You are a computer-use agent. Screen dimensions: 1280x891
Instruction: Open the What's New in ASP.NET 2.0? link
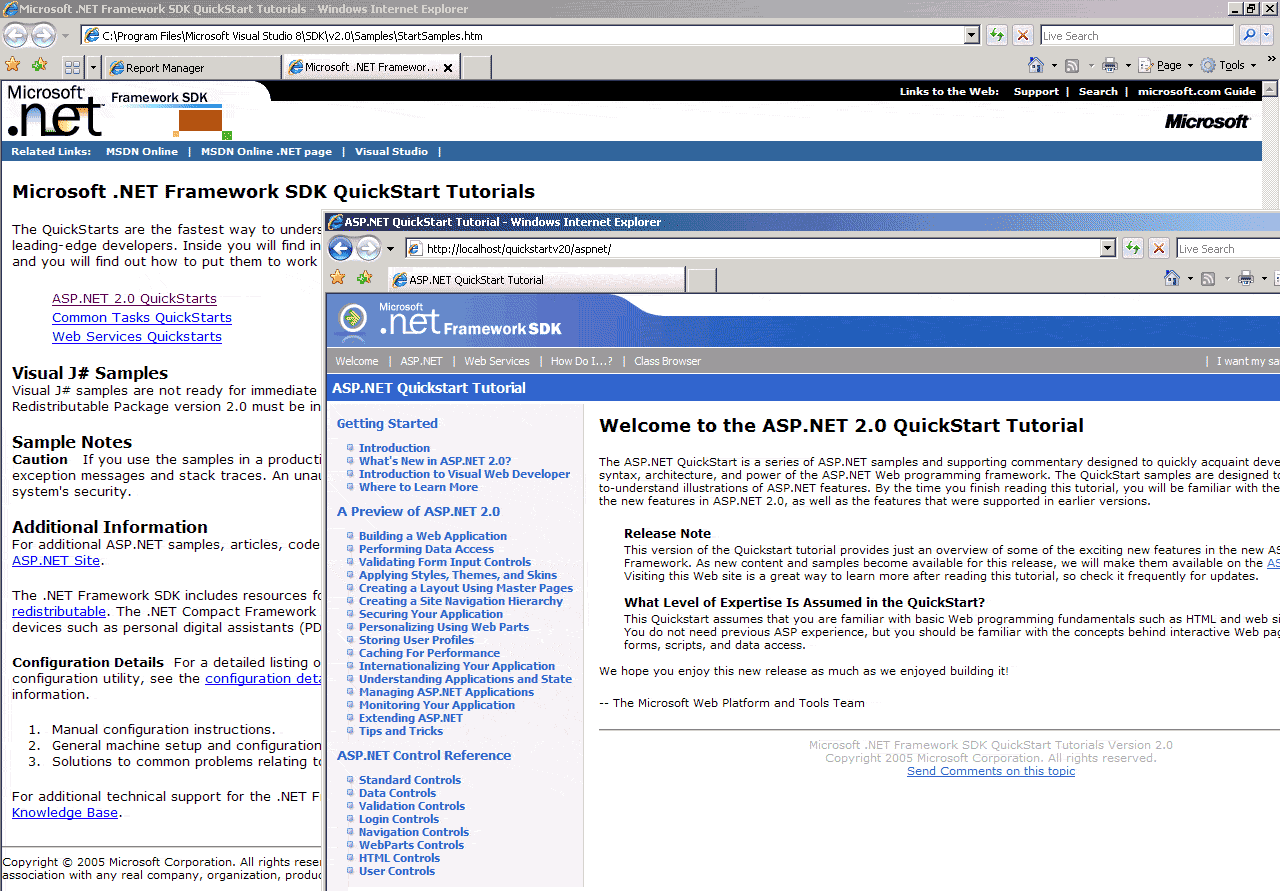coord(435,461)
